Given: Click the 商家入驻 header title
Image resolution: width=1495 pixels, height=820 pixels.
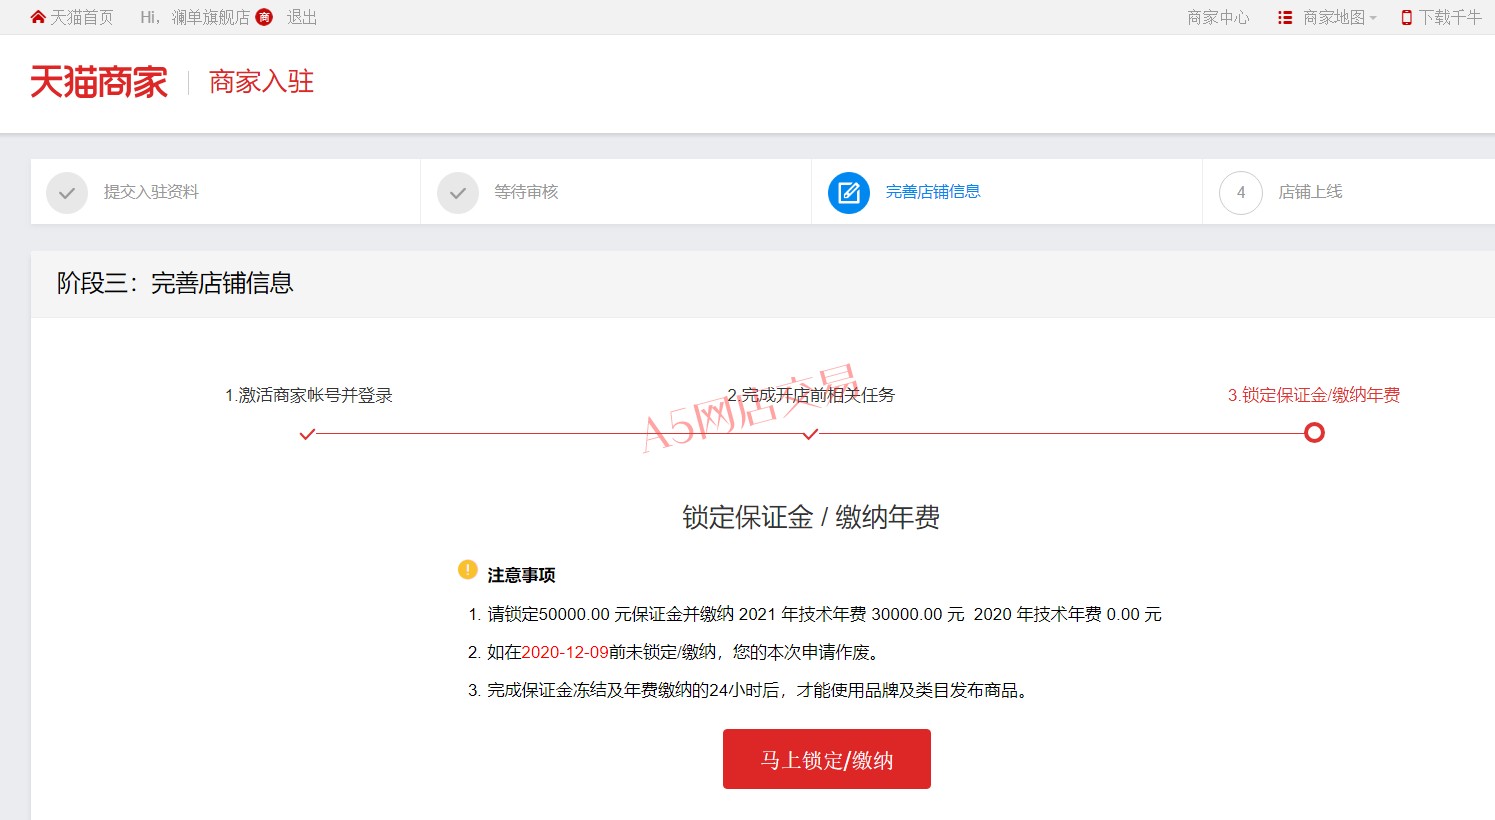Looking at the screenshot, I should point(261,82).
